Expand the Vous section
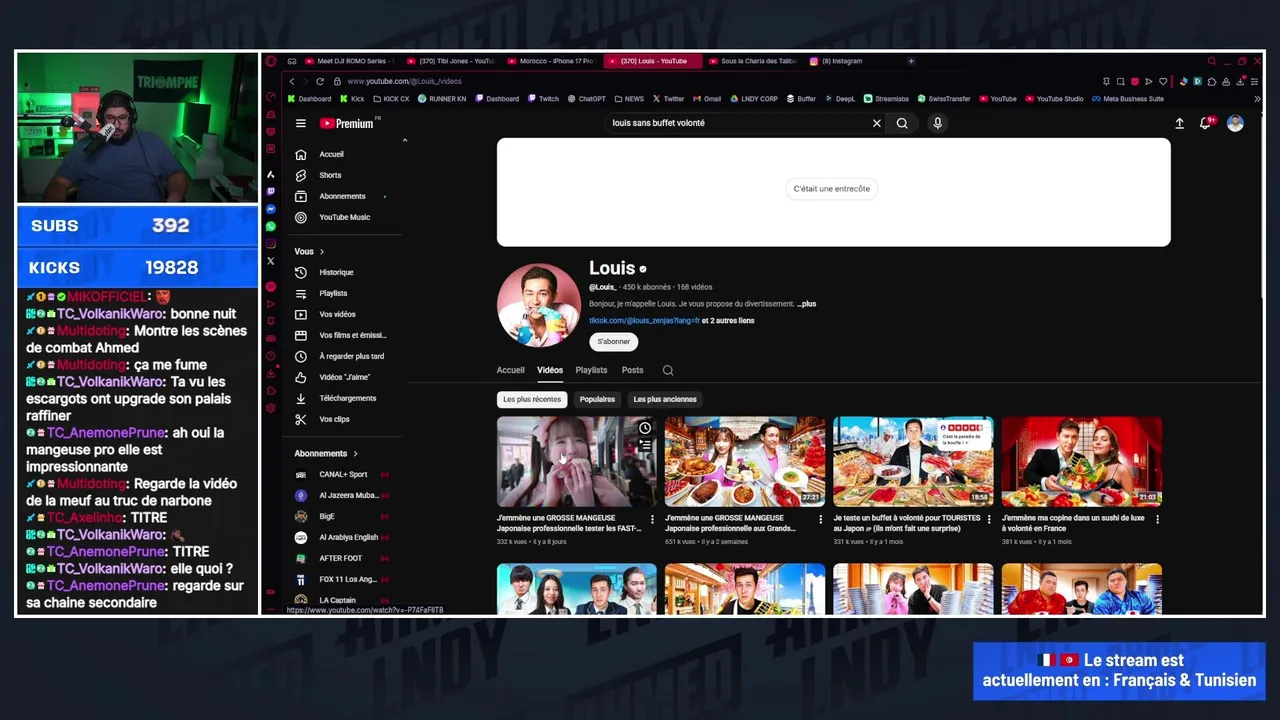The image size is (1280, 720). (309, 251)
